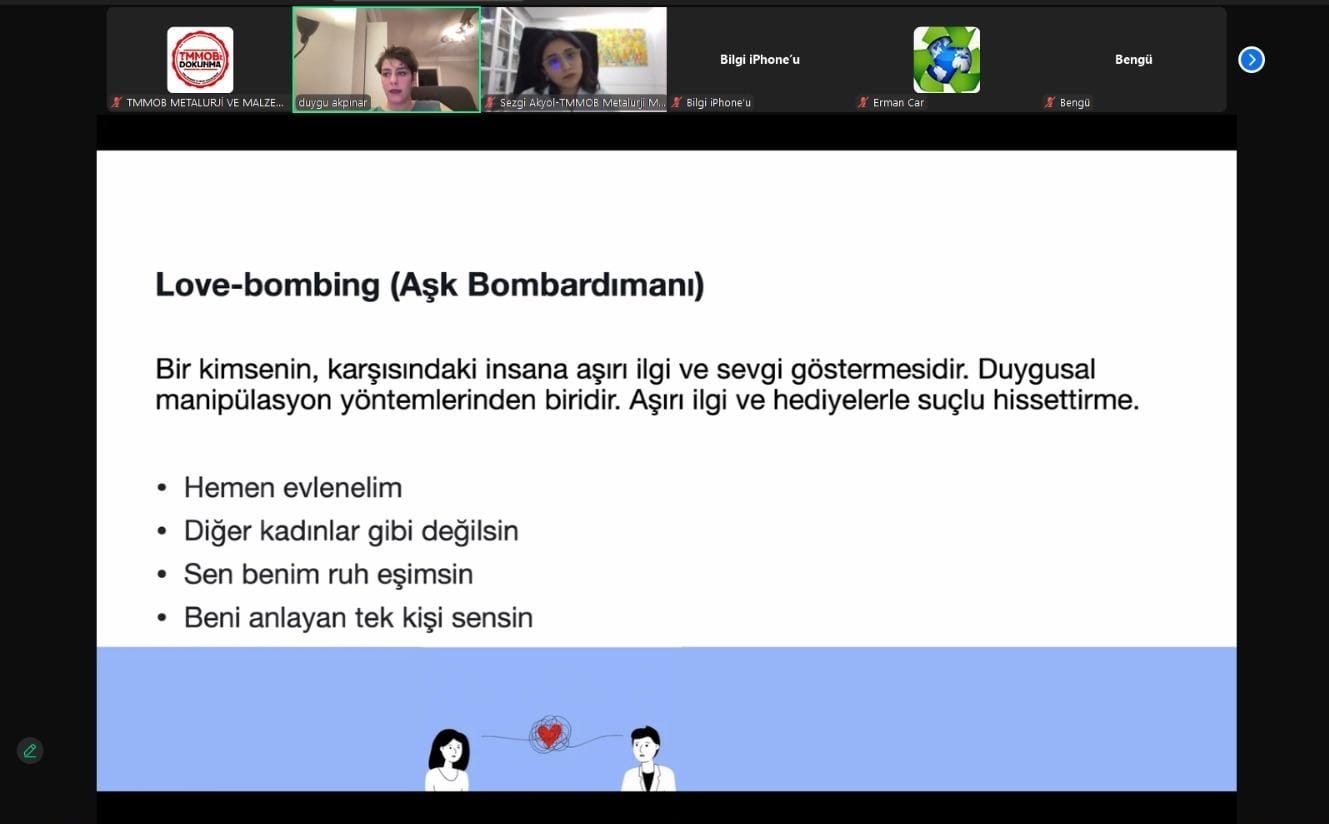Click the next participants arrow button
1329x824 pixels.
tap(1251, 60)
